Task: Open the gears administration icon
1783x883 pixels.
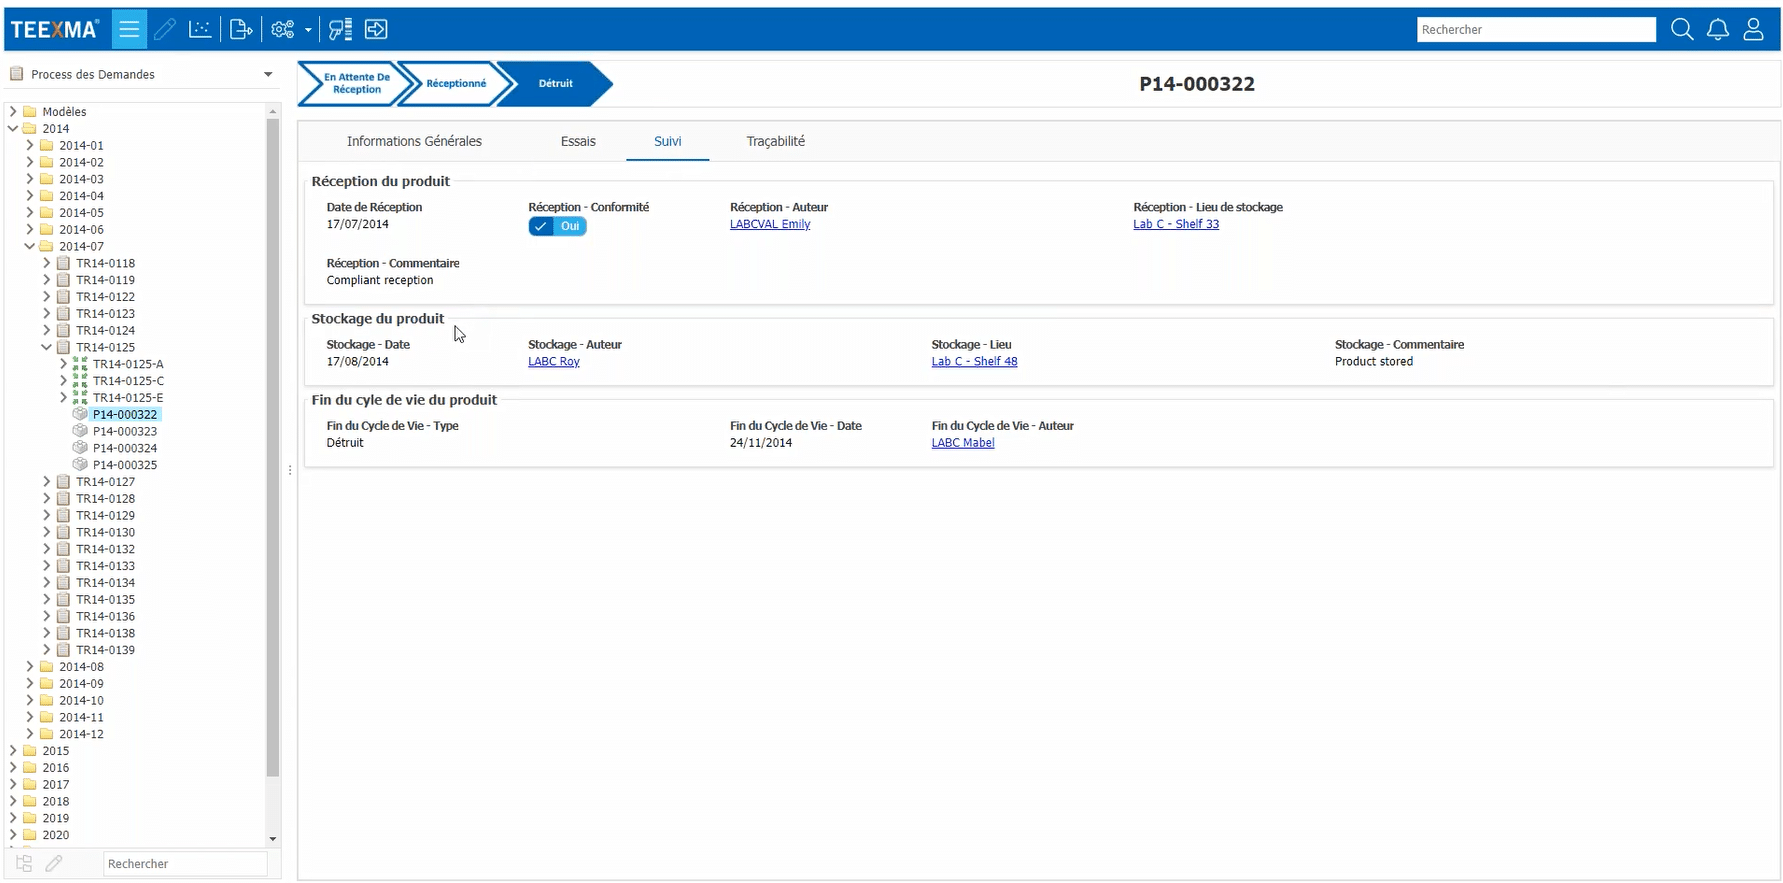Action: tap(283, 29)
